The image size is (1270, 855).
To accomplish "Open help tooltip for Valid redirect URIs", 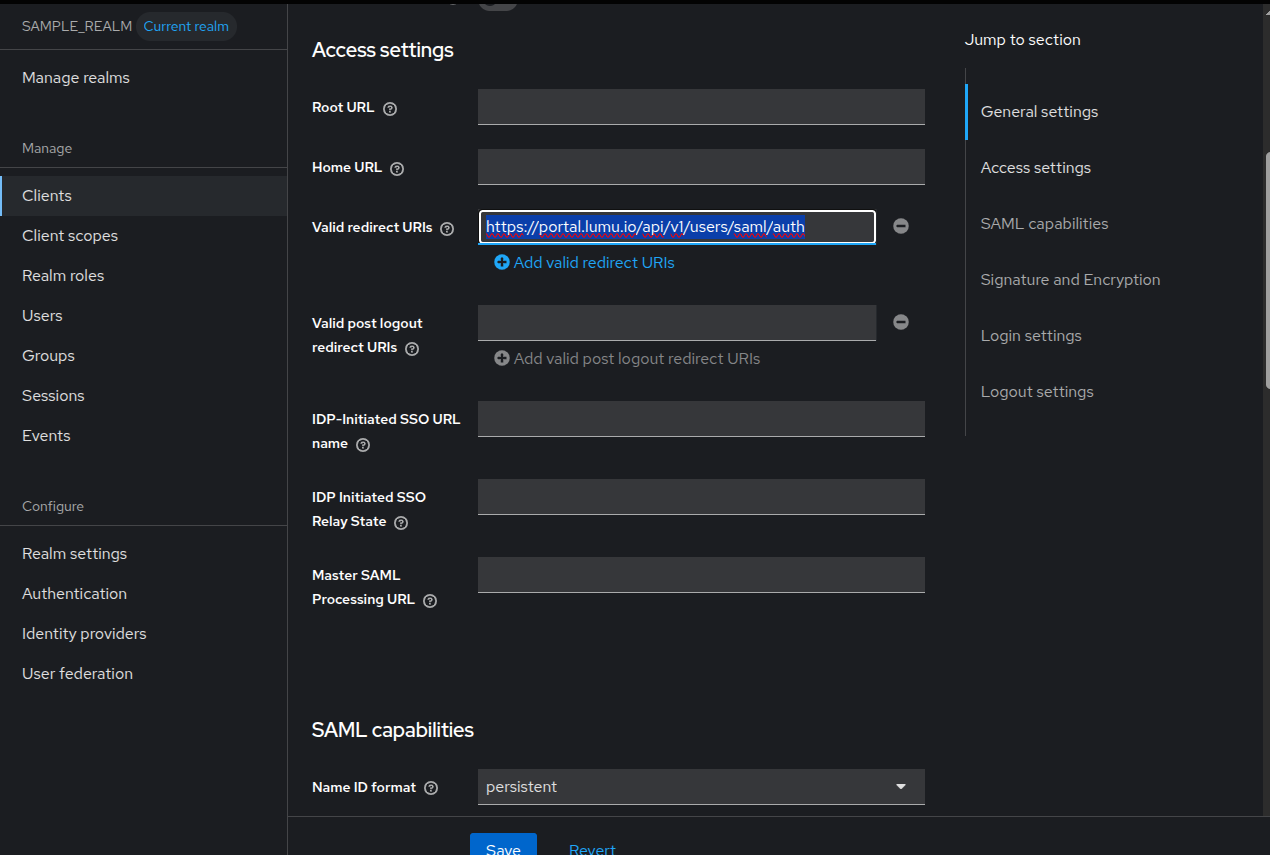I will [x=447, y=229].
